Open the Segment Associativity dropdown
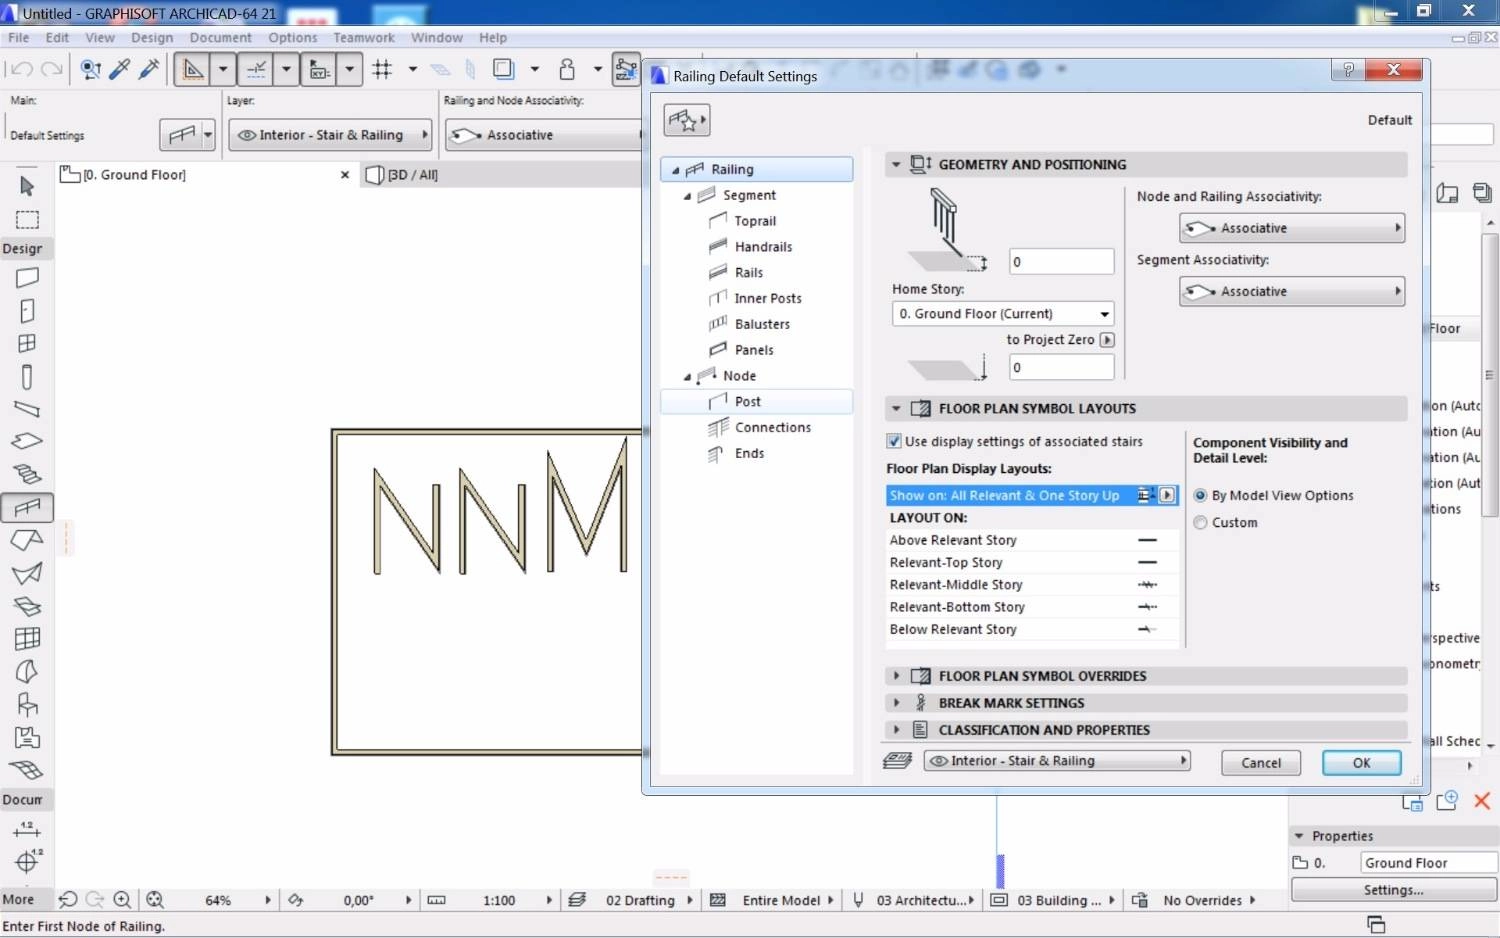Image resolution: width=1500 pixels, height=938 pixels. (1292, 291)
